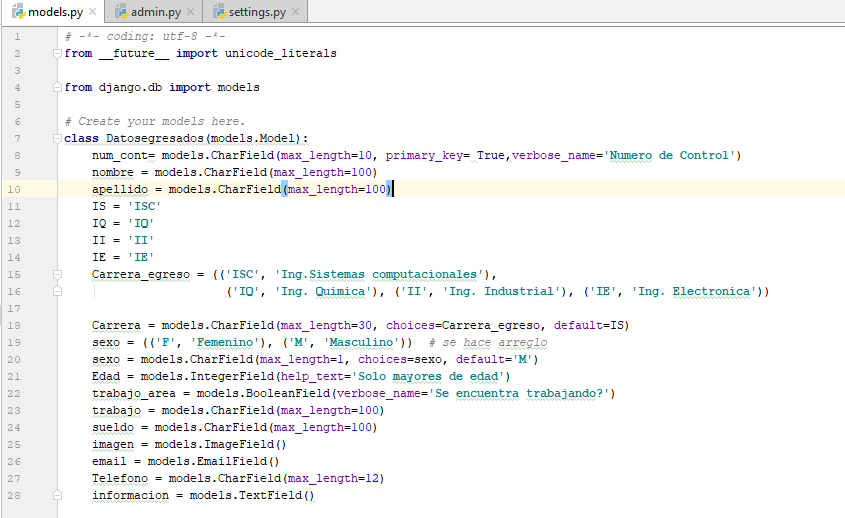
Task: Click 'models.ImageField()' on line 25
Action: [x=221, y=445]
